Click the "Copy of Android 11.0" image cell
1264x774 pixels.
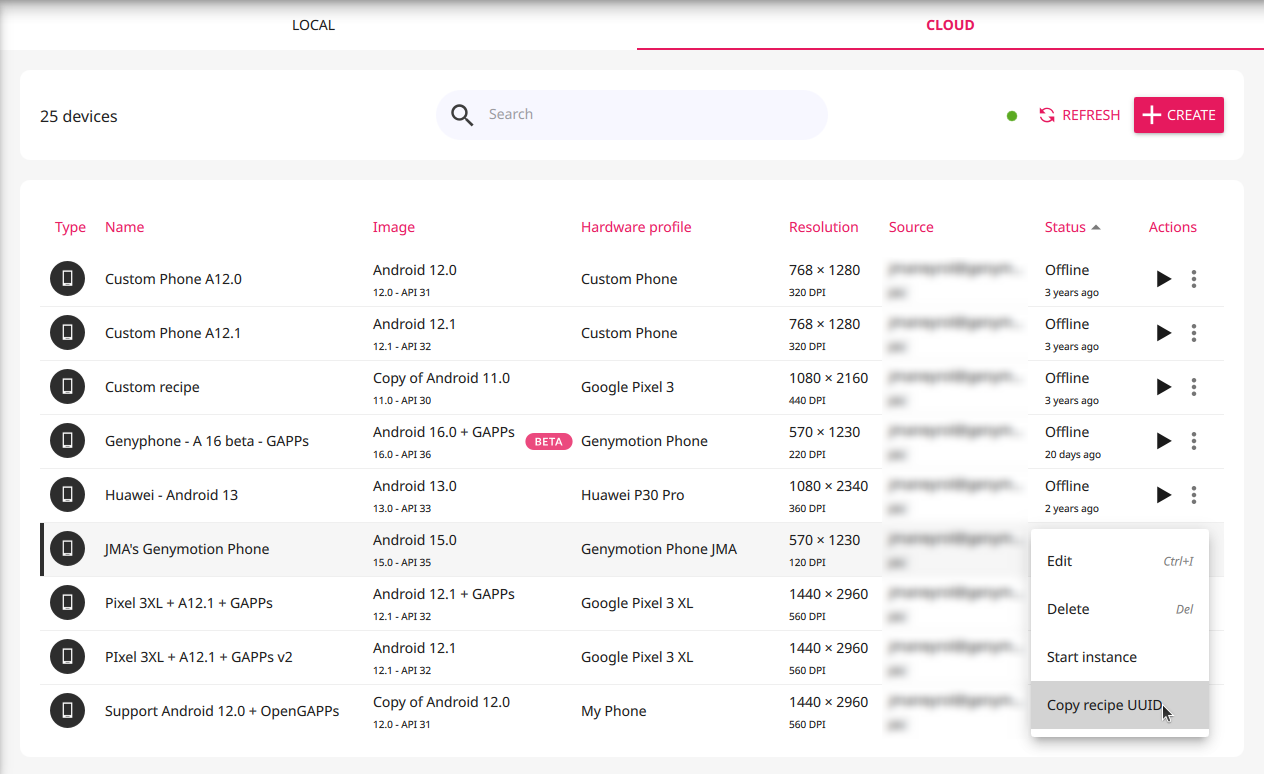[x=441, y=378]
